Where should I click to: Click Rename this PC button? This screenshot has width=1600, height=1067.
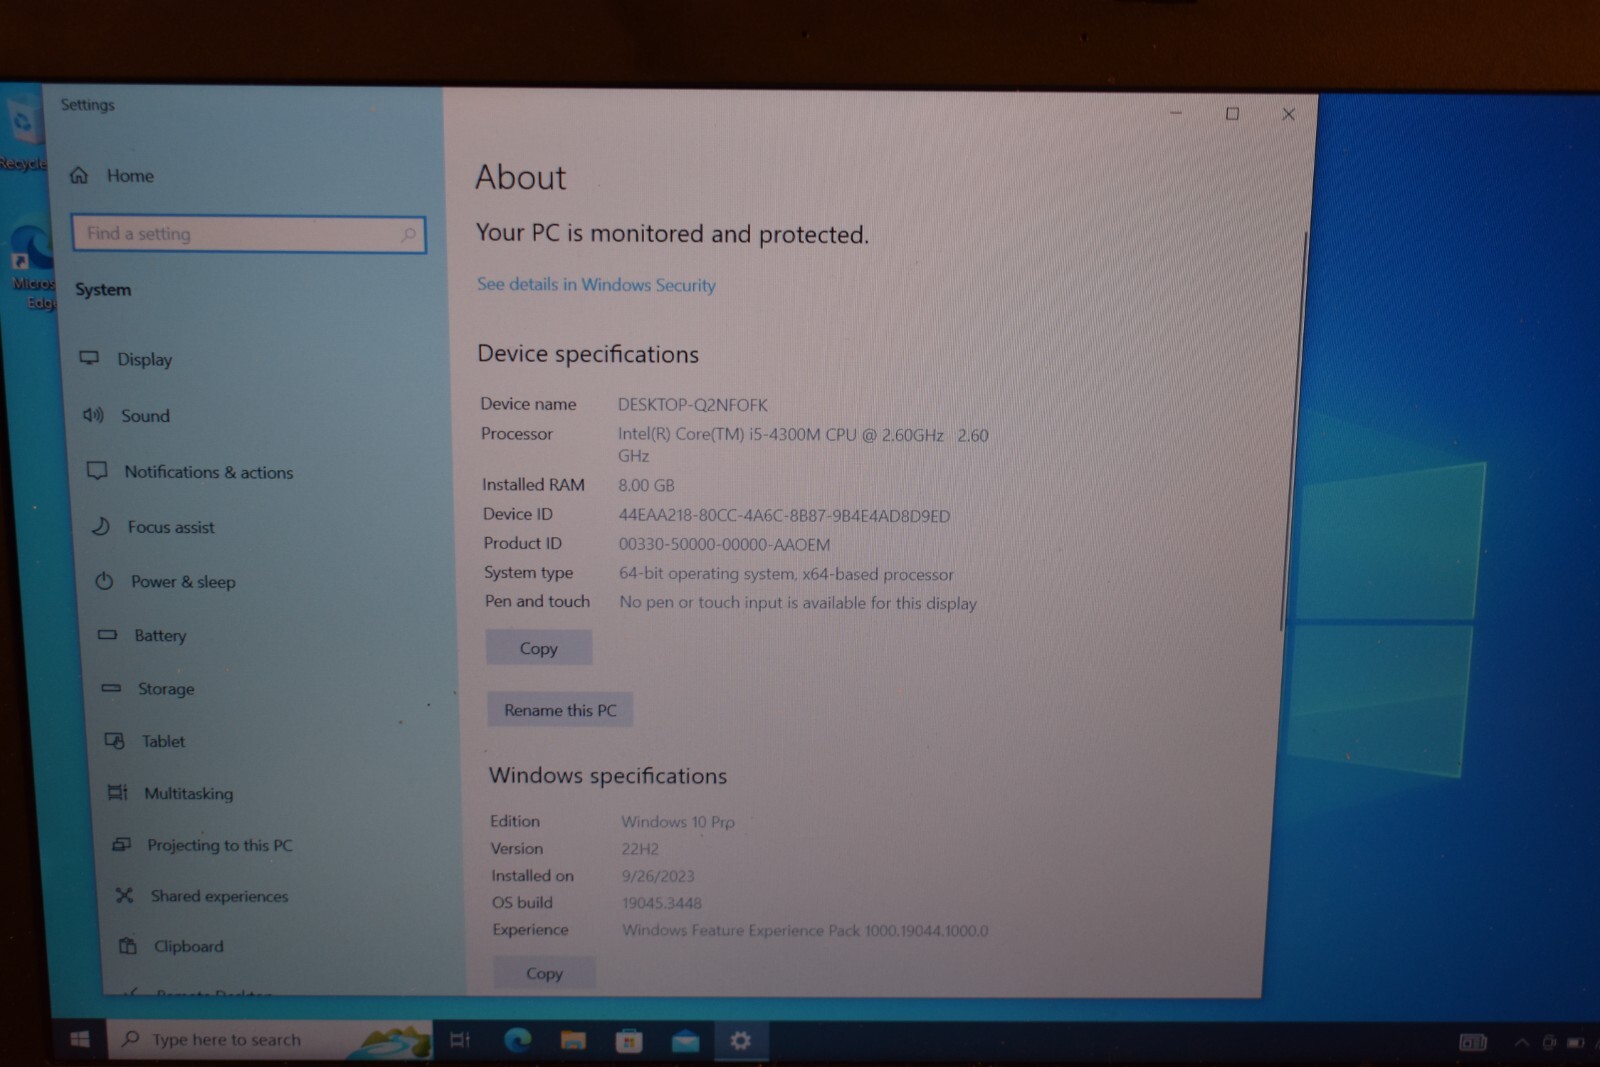560,710
